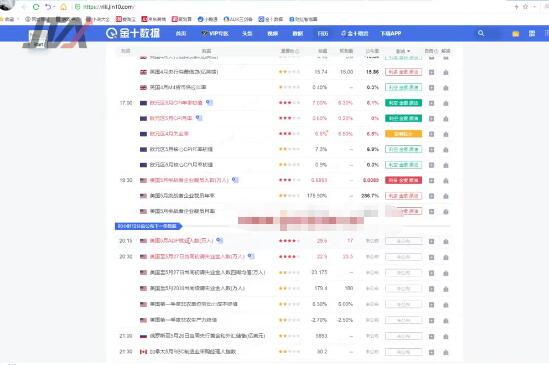Viewport: 549px width, 365px height.
Task: Click the value 179.4 in the continuing claims row
Action: tap(321, 288)
